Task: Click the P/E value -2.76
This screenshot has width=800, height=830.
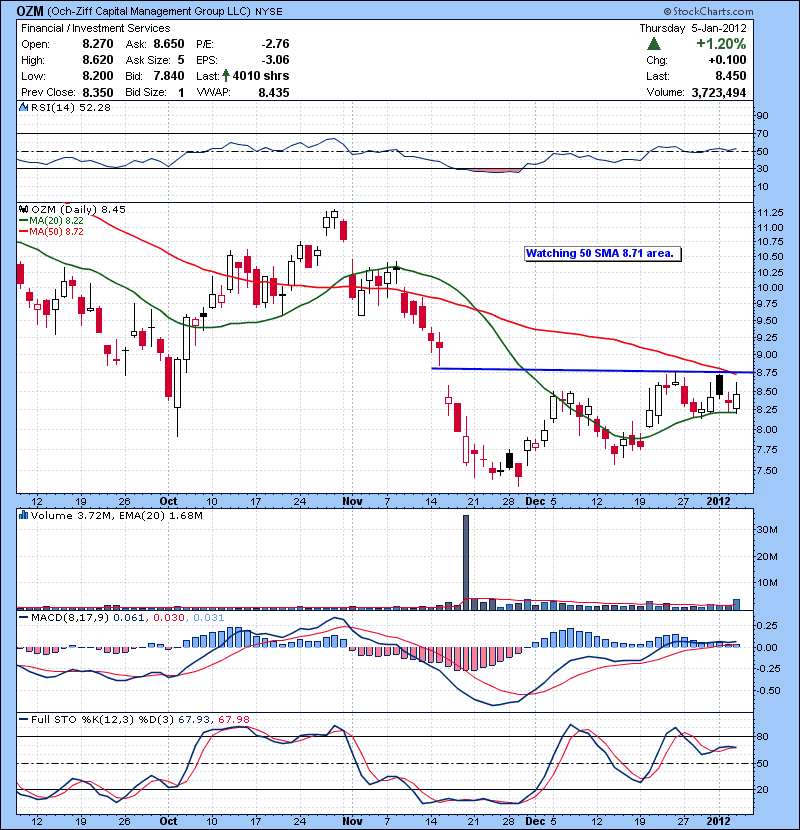Action: click(x=275, y=44)
